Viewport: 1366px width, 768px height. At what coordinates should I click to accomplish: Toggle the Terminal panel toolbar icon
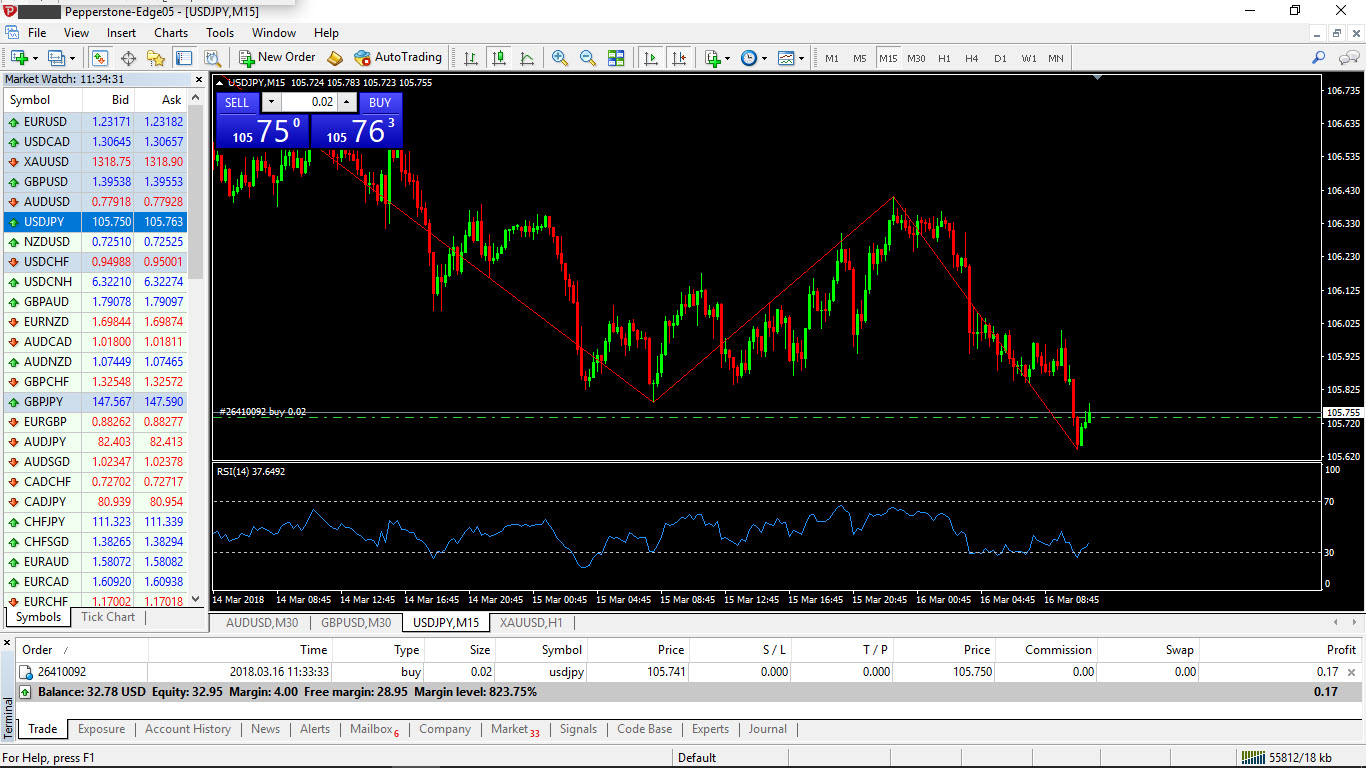click(184, 58)
